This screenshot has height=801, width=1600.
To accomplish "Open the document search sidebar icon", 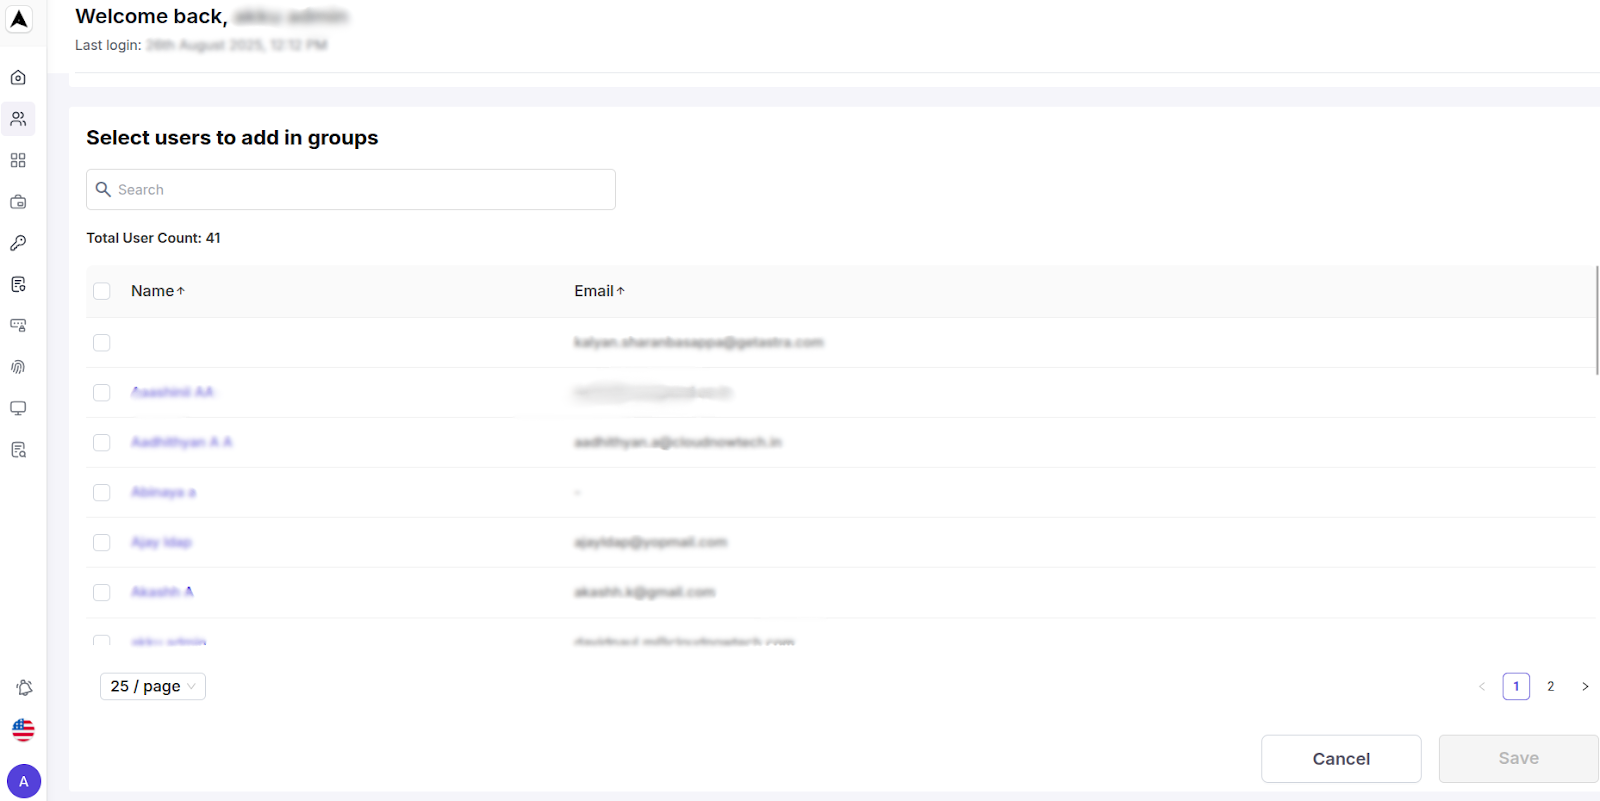I will point(18,450).
